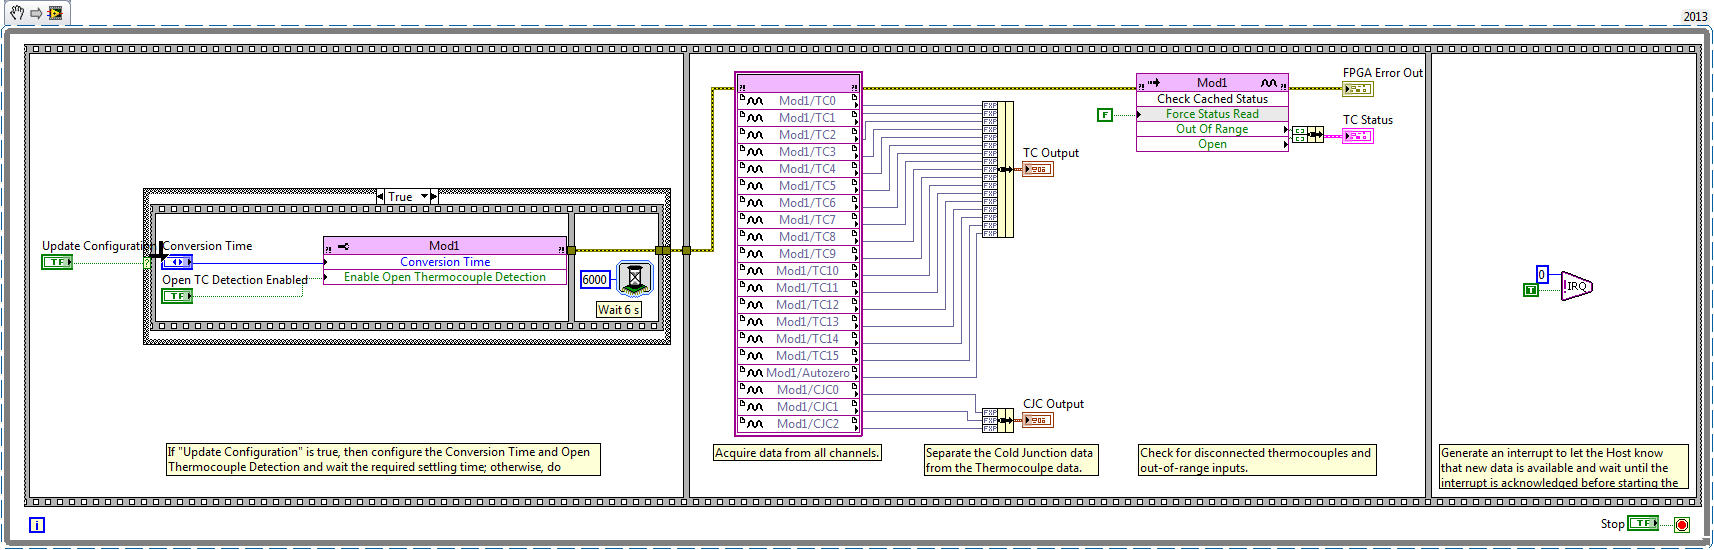Click the Wait timer hourglass icon
The image size is (1714, 550).
pyautogui.click(x=635, y=278)
